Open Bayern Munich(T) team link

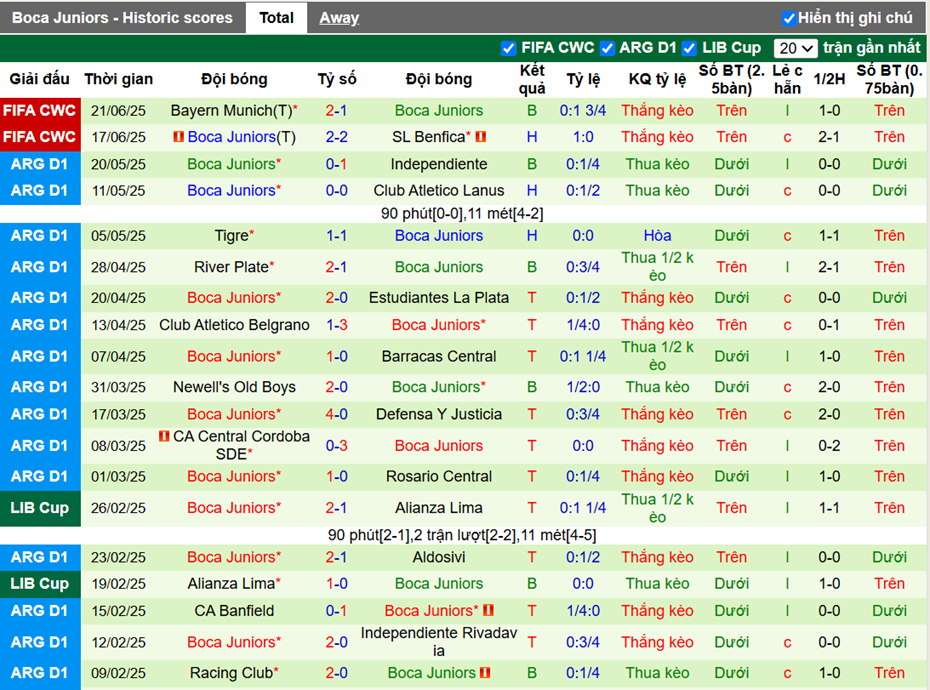tap(232, 110)
